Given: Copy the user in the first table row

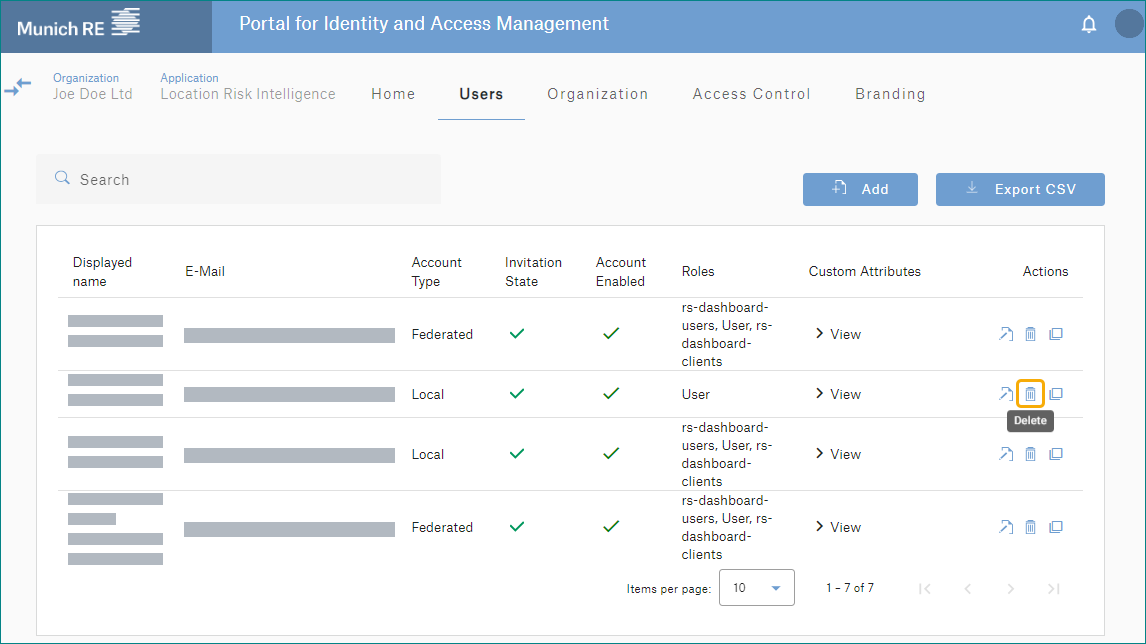Looking at the screenshot, I should click(1056, 334).
